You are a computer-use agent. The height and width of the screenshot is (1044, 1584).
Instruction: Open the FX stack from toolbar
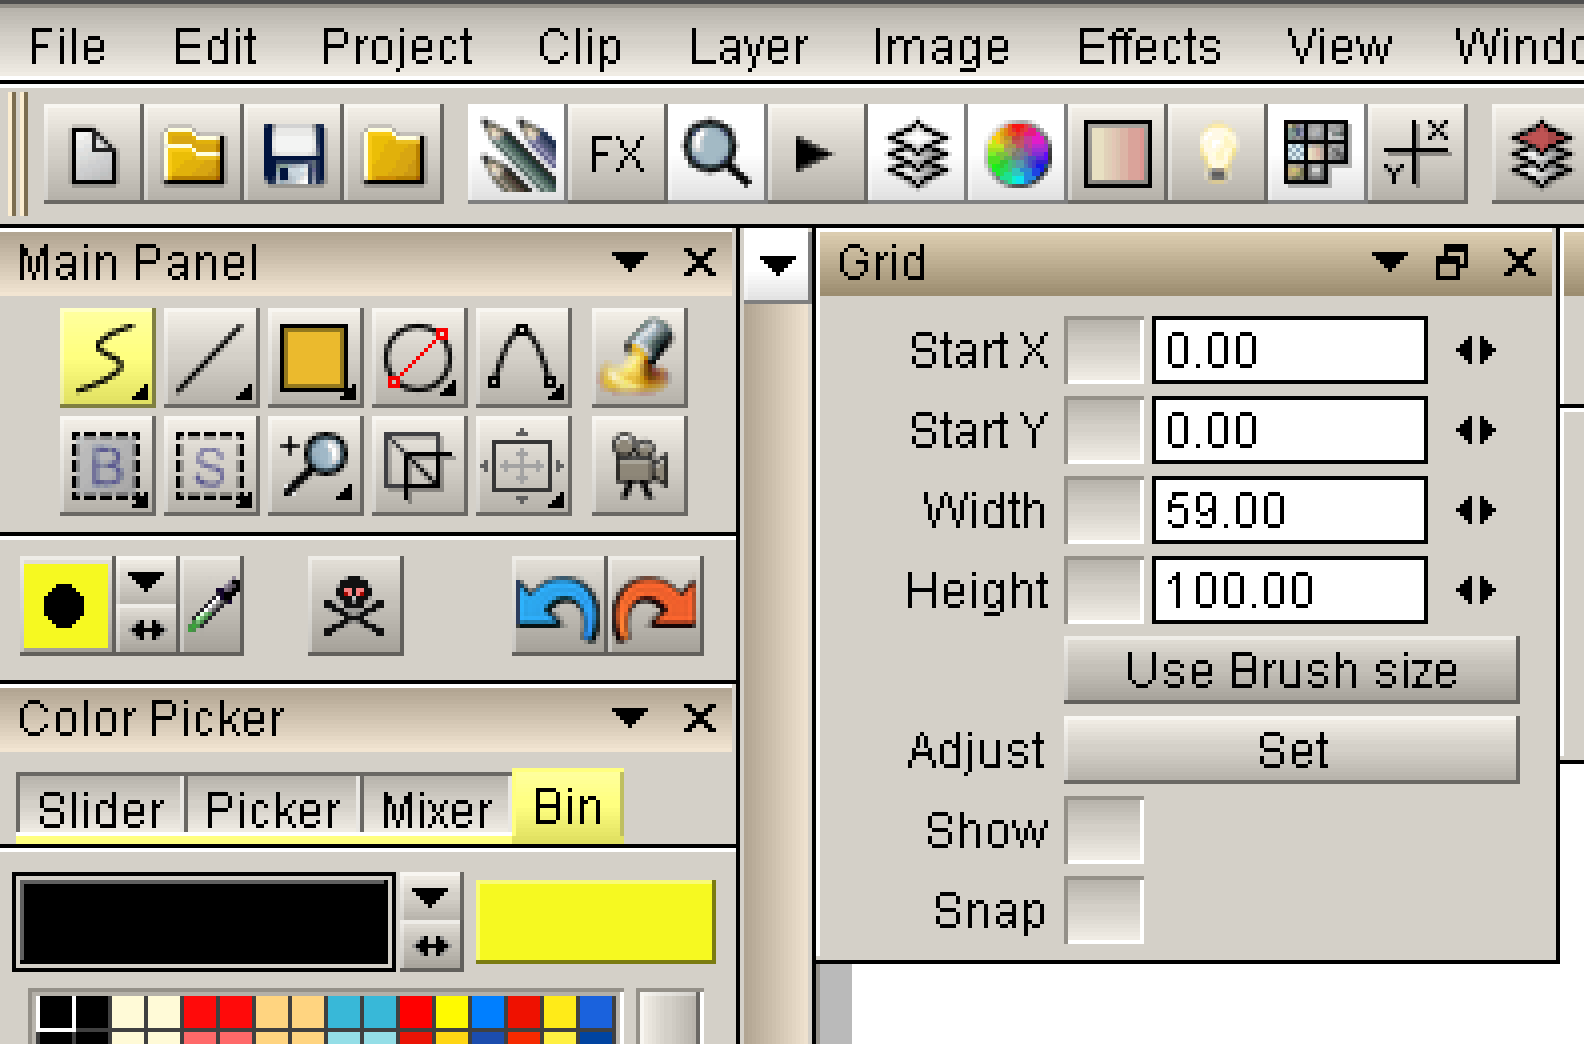(x=616, y=155)
